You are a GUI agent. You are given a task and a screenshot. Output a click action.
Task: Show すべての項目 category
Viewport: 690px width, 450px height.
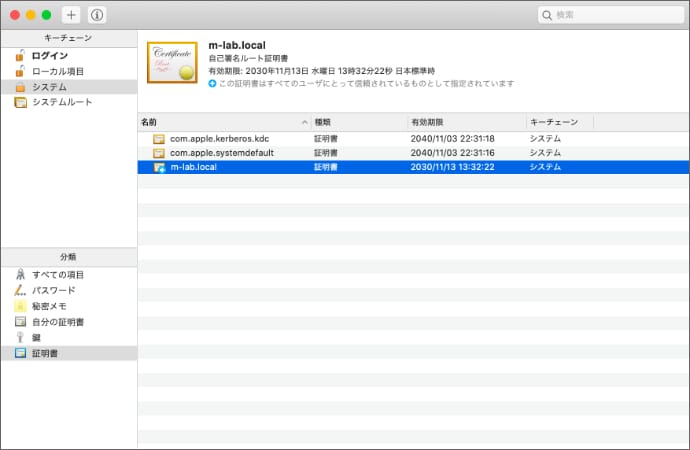[57, 274]
